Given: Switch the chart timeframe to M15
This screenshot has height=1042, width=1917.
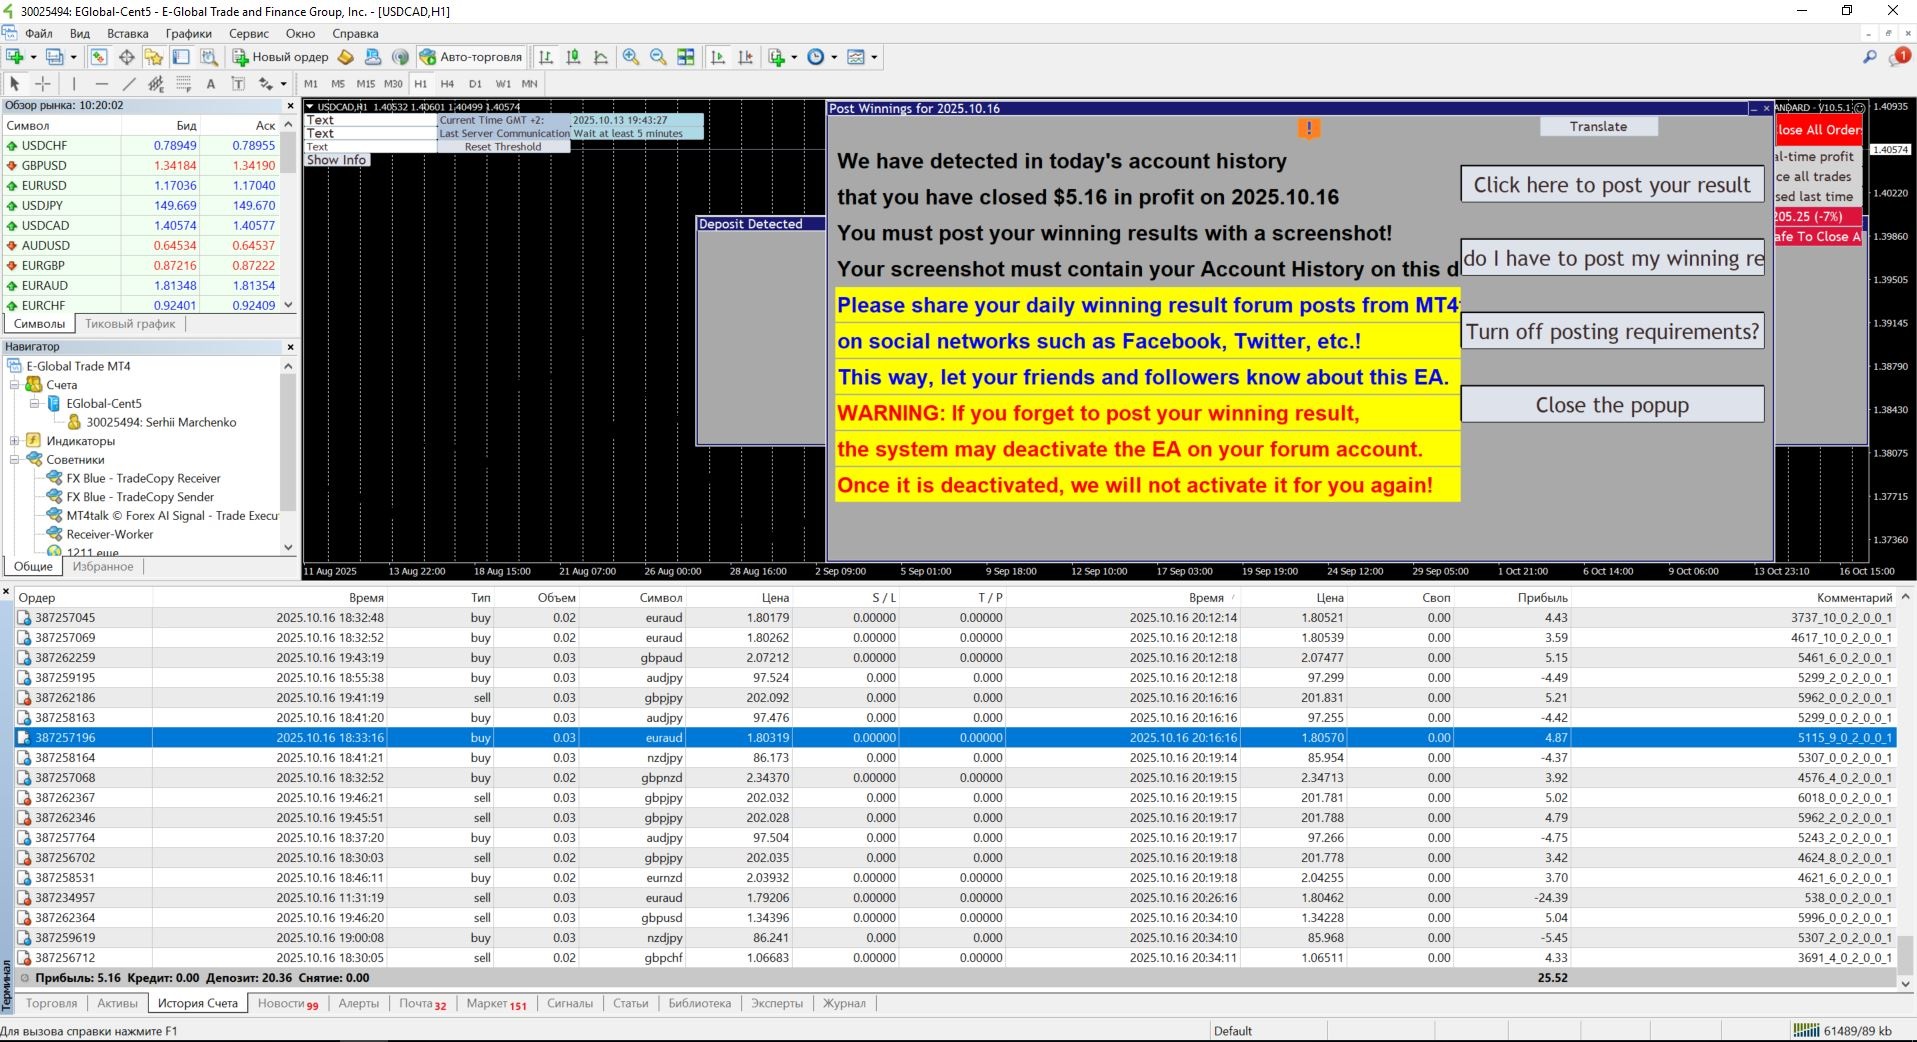Looking at the screenshot, I should [365, 84].
